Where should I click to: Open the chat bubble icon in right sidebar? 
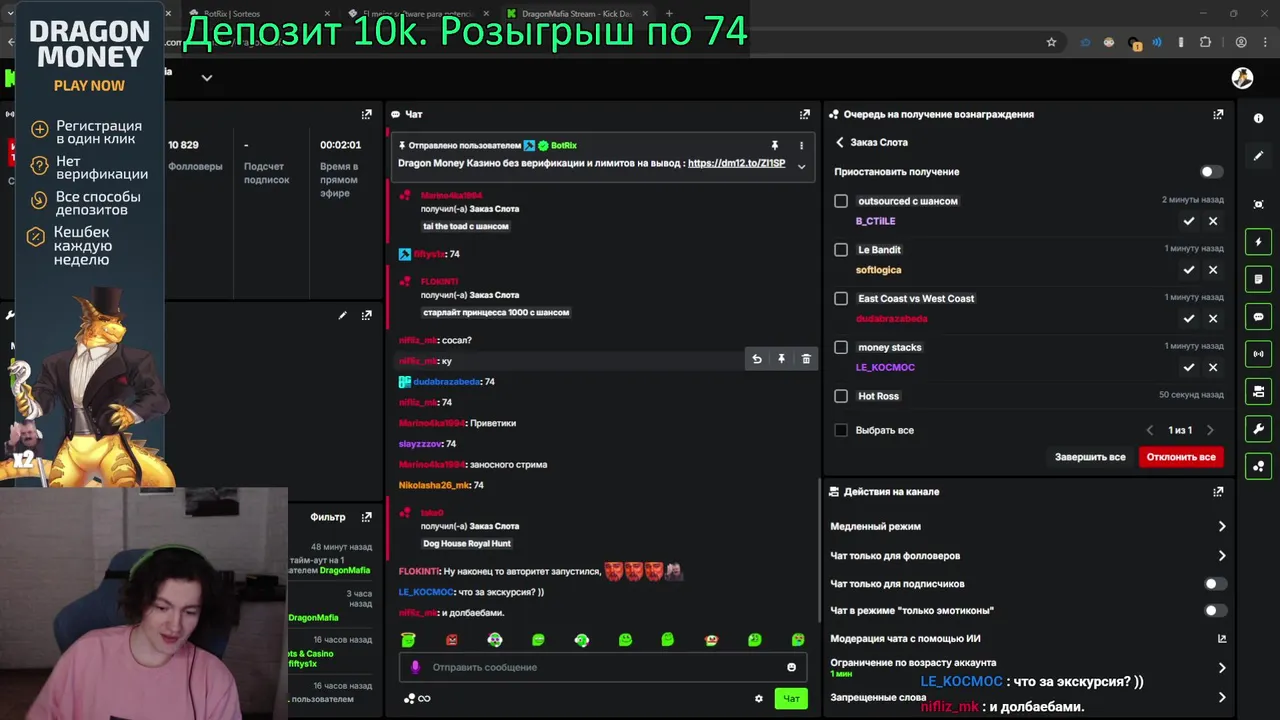click(x=1258, y=316)
